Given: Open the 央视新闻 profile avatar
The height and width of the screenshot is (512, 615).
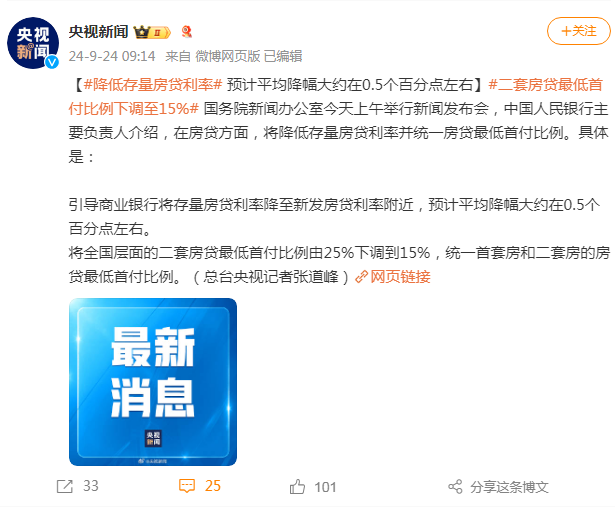Looking at the screenshot, I should [33, 43].
